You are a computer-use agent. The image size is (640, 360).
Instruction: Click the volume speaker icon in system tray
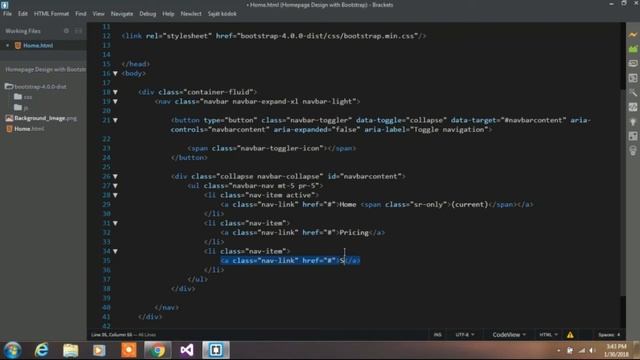pyautogui.click(x=592, y=350)
